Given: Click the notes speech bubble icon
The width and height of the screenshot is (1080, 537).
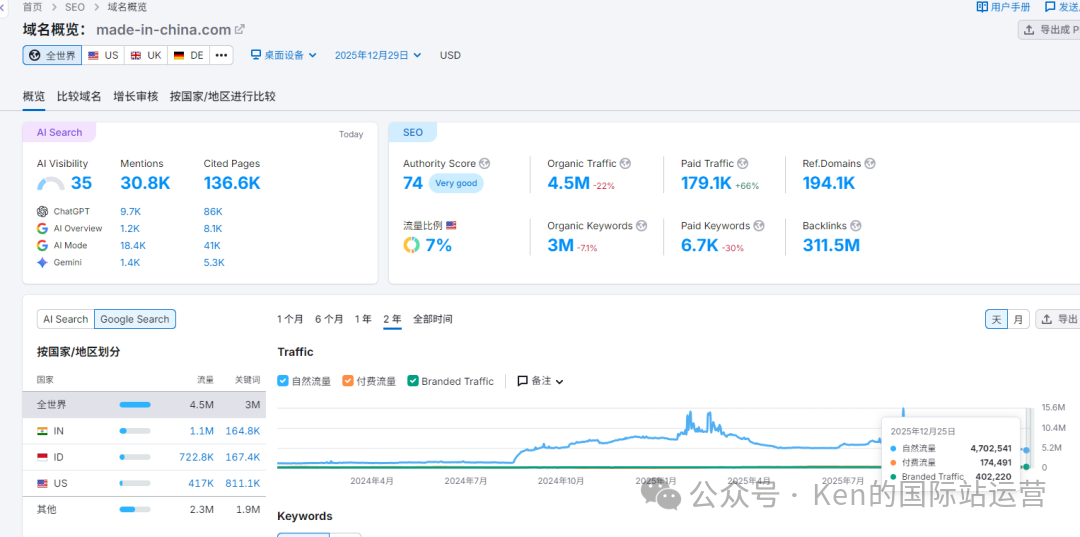Looking at the screenshot, I should point(523,381).
